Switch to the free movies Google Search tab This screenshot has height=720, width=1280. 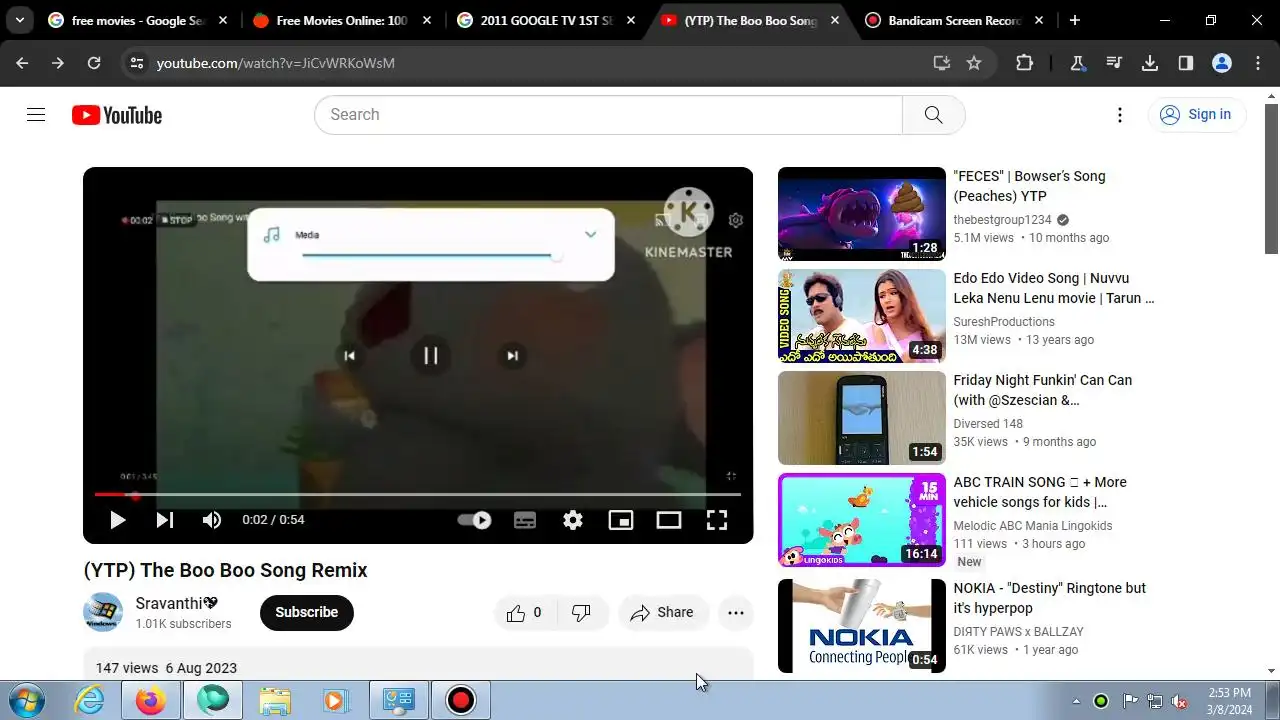coord(138,20)
